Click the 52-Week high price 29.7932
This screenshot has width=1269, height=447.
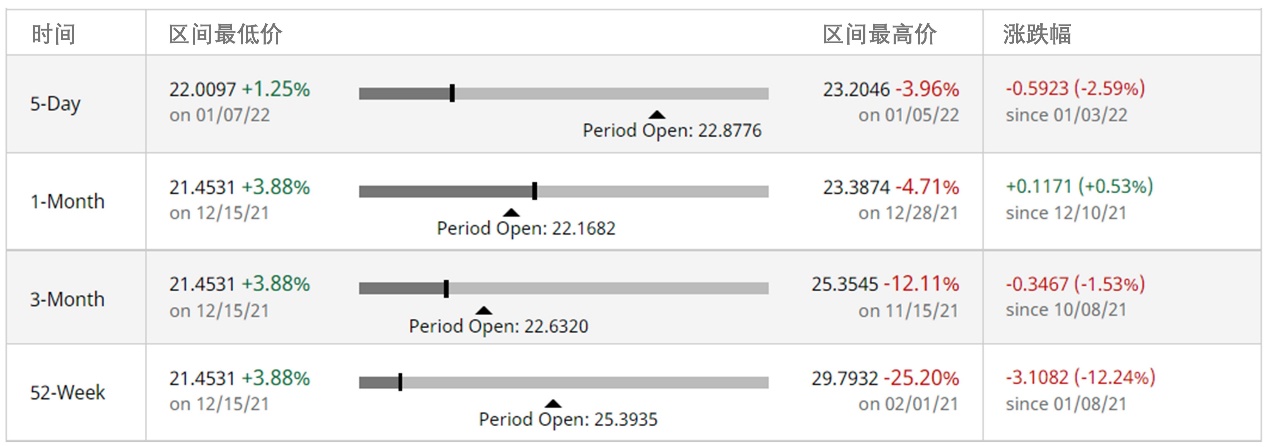[x=845, y=379]
